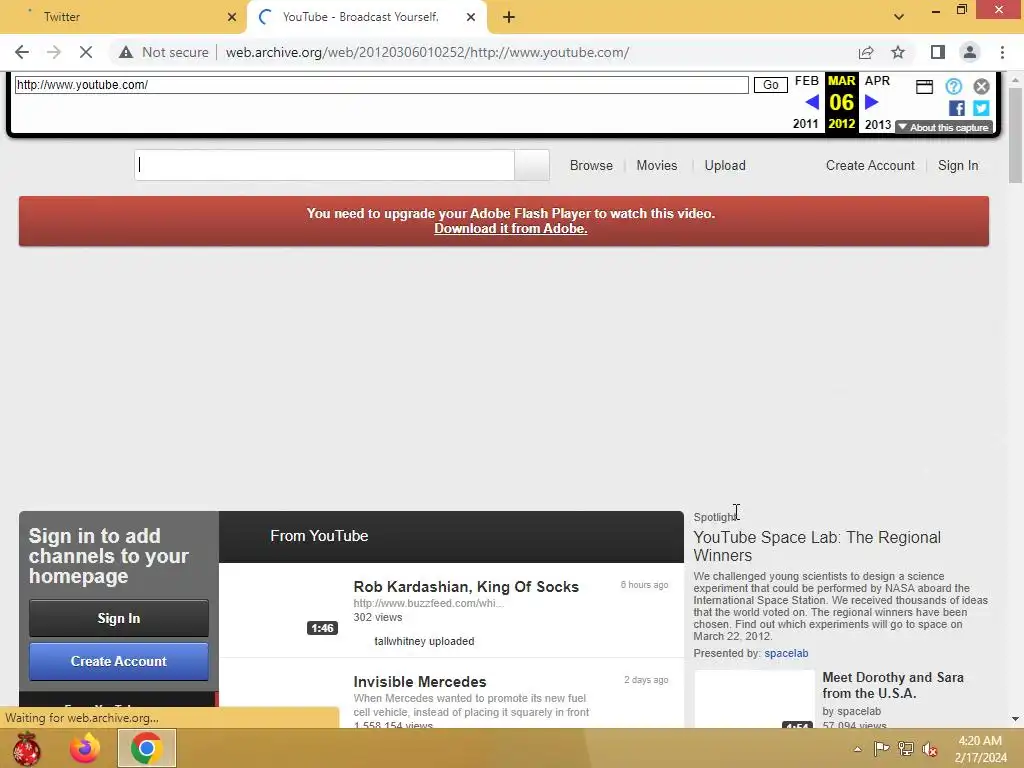The width and height of the screenshot is (1024, 768).
Task: Share this page icon in address bar
Action: [x=866, y=52]
